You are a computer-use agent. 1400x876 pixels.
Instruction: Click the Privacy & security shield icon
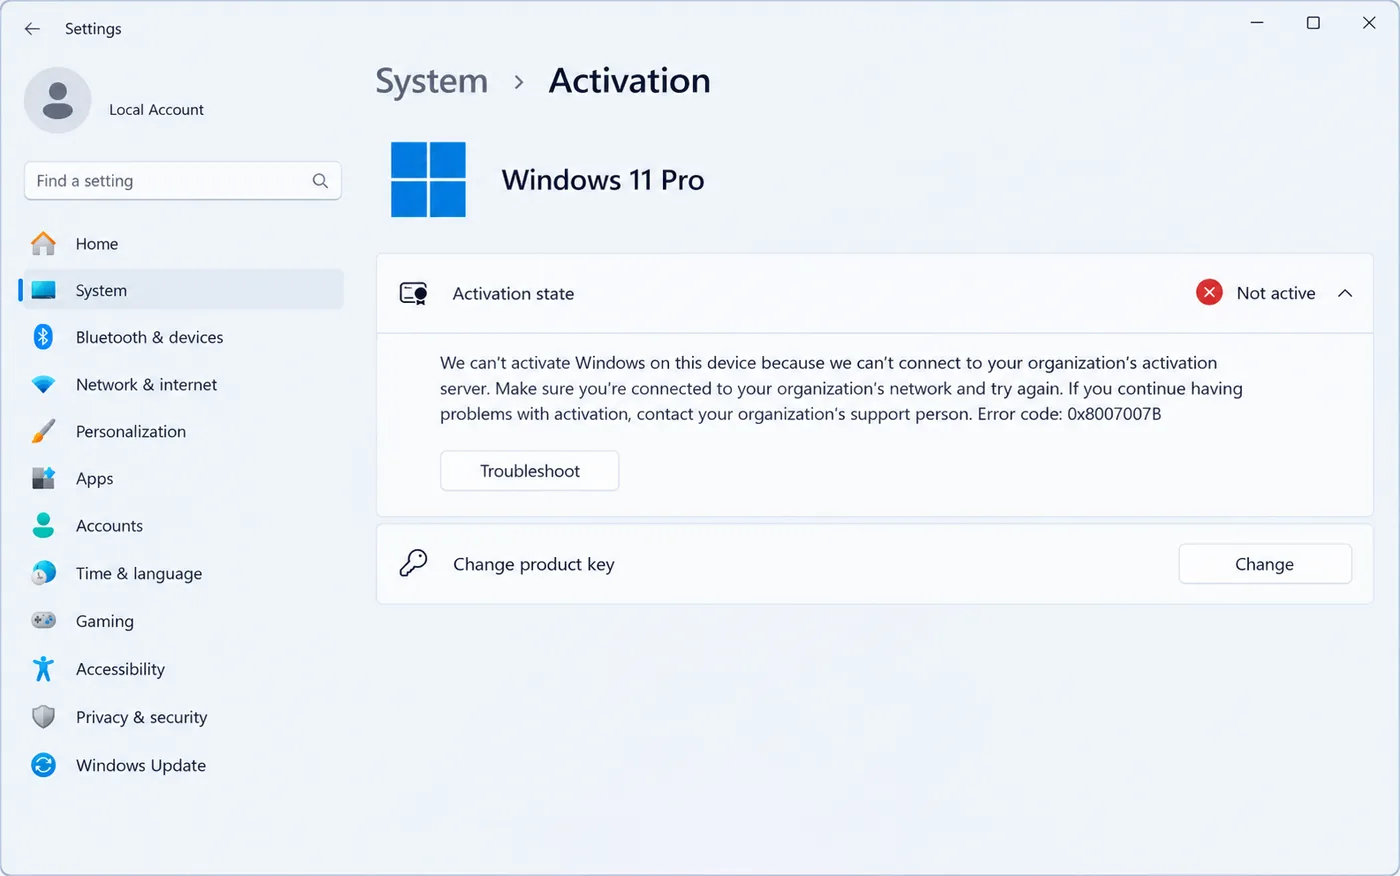(43, 717)
